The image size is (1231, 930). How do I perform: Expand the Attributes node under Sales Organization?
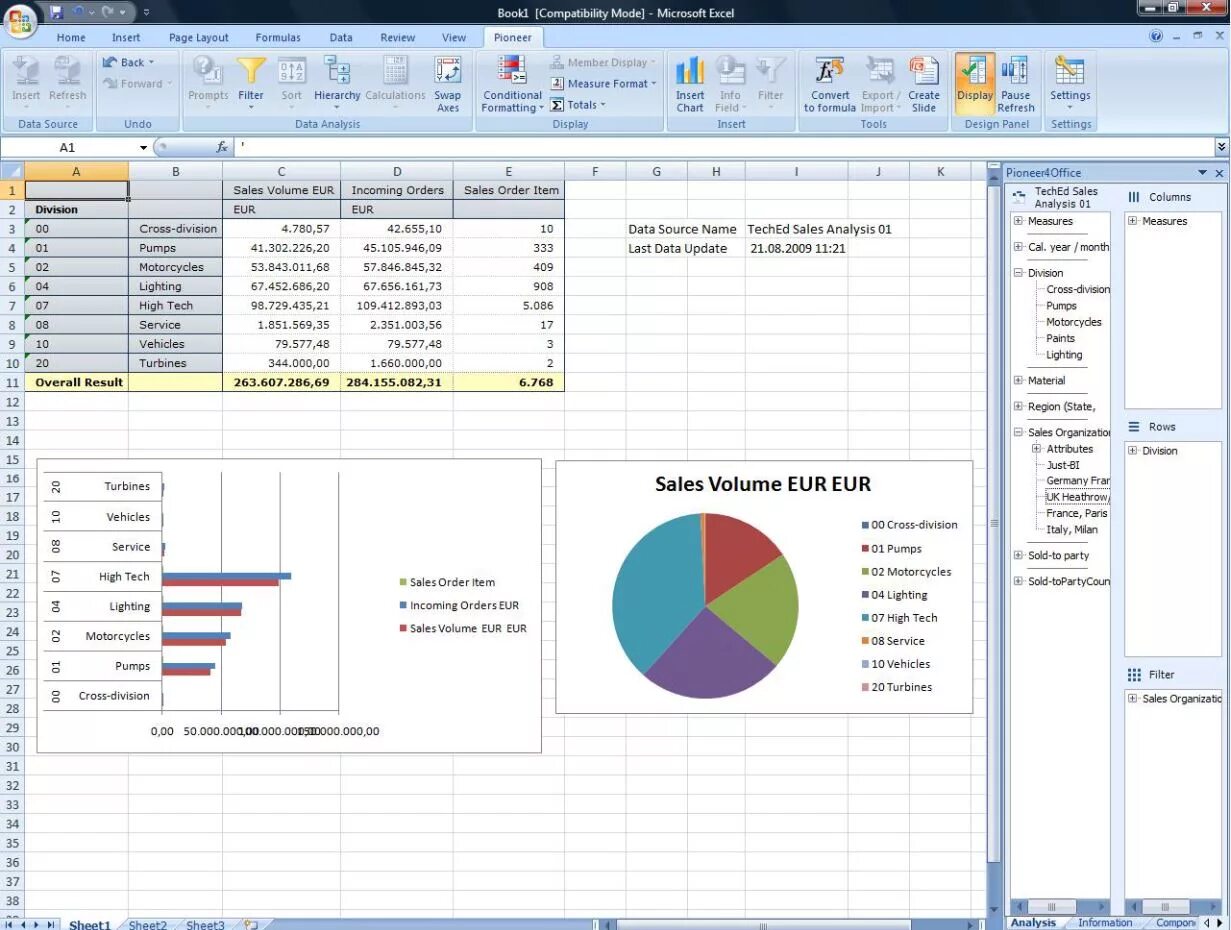click(1037, 449)
